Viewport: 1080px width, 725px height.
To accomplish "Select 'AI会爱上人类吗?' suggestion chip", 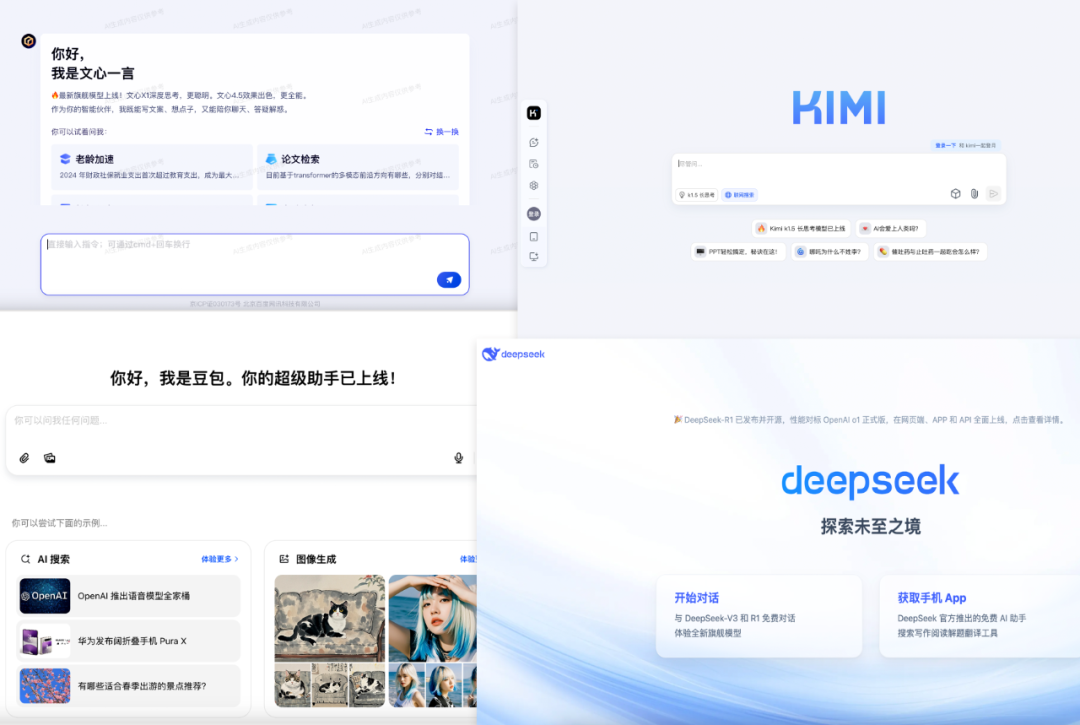I will coord(891,229).
